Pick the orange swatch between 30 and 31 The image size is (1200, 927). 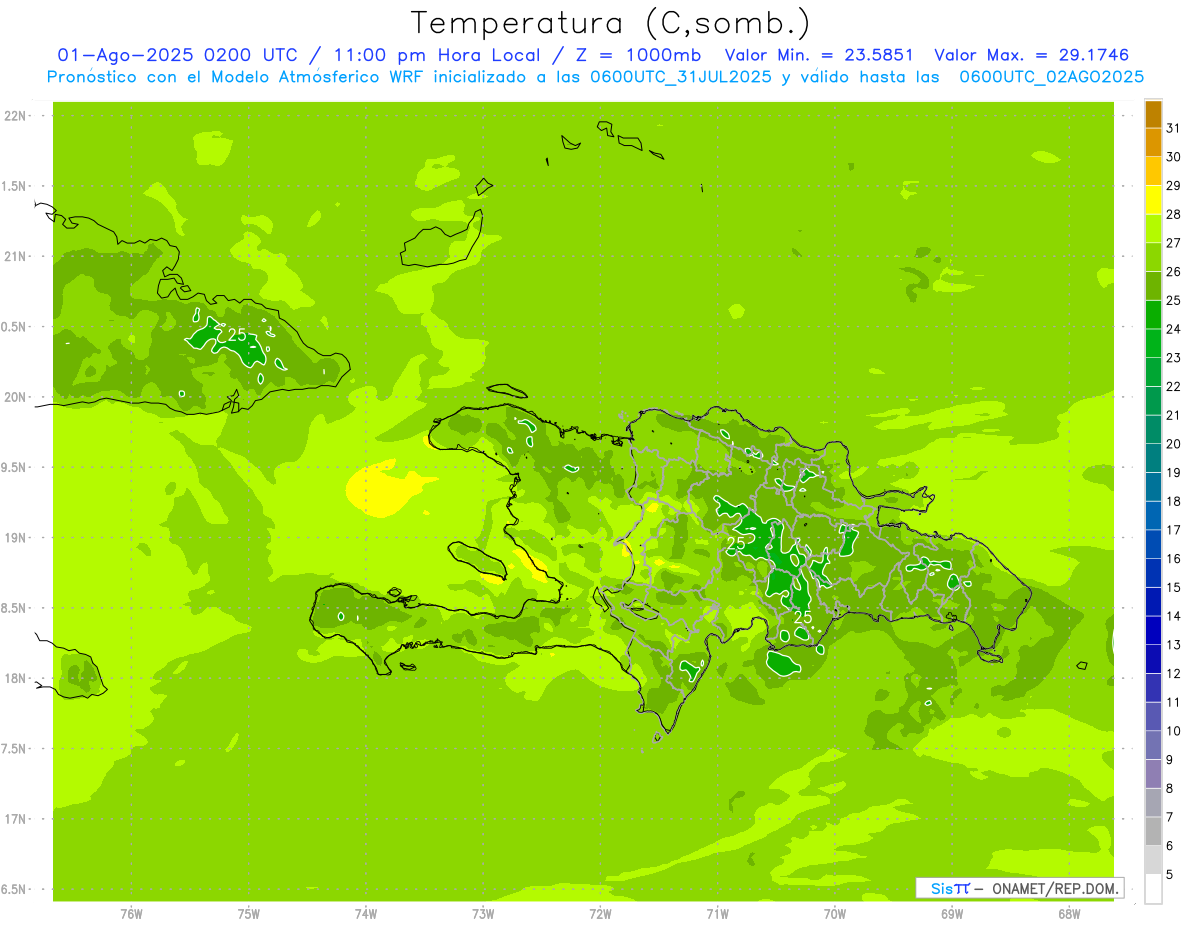tap(1153, 143)
